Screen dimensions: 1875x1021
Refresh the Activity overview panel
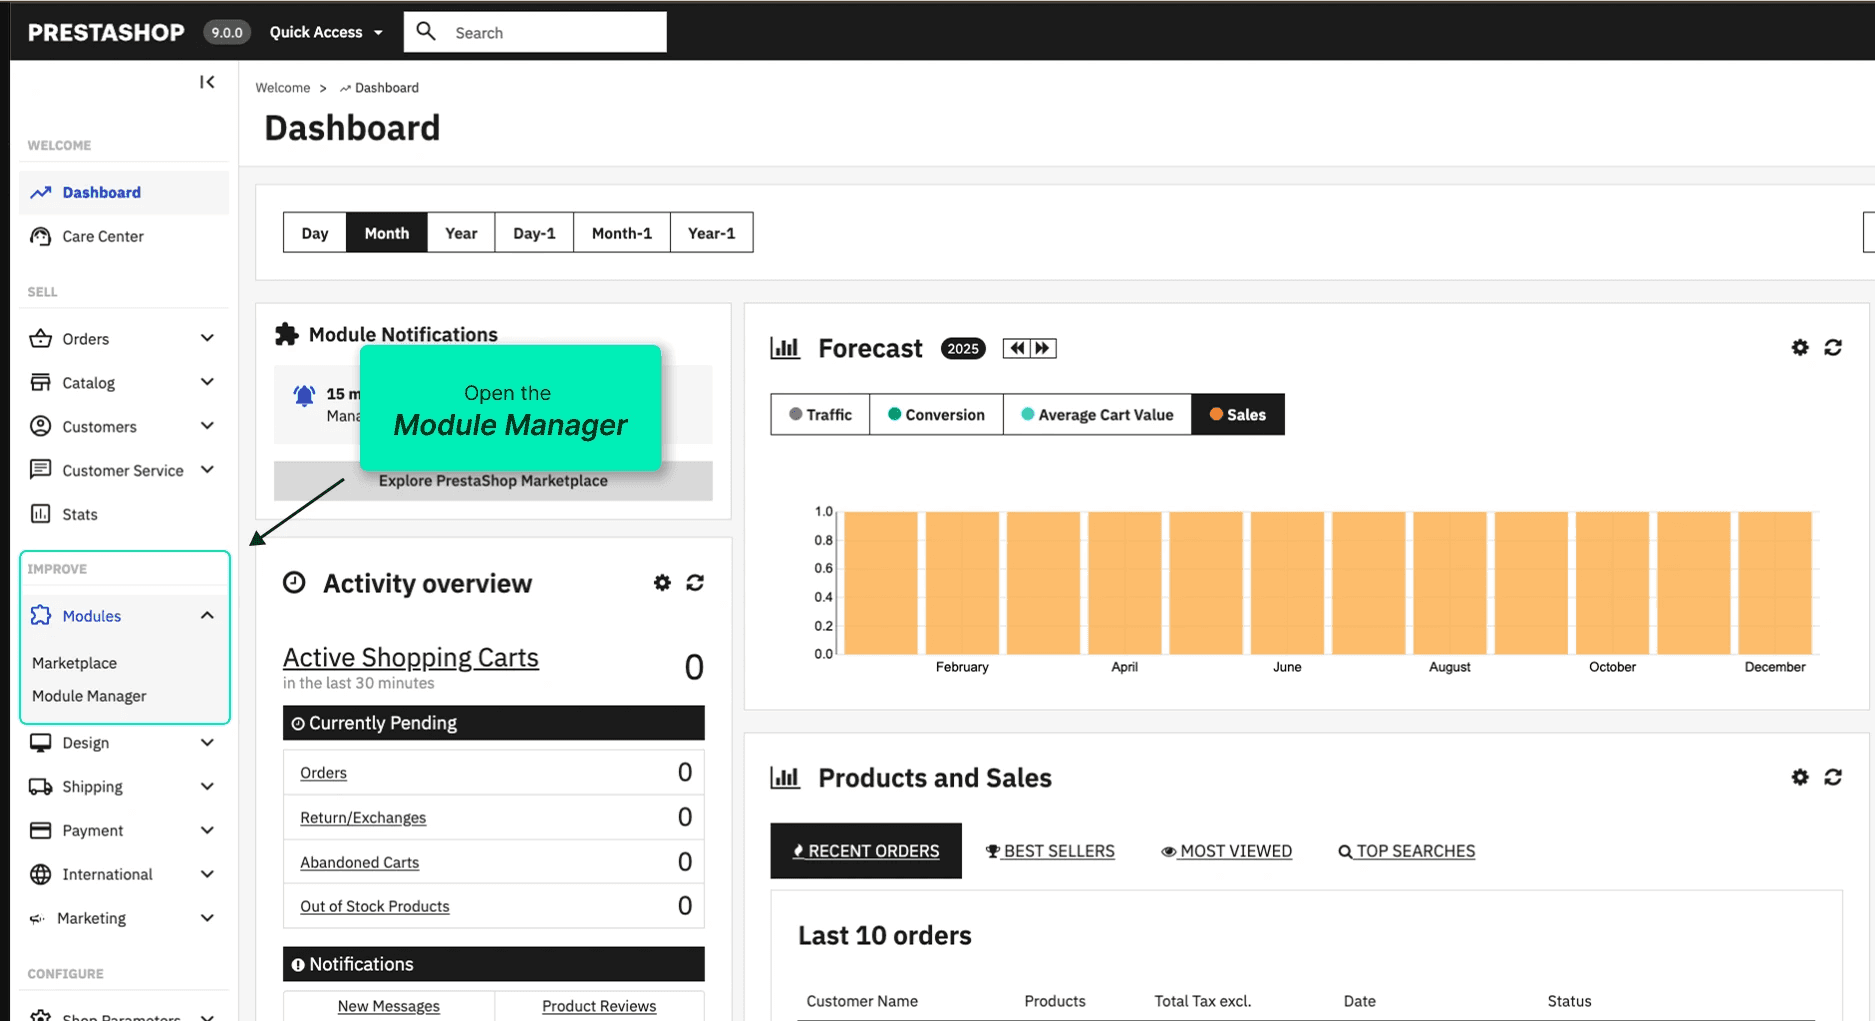pyautogui.click(x=695, y=582)
